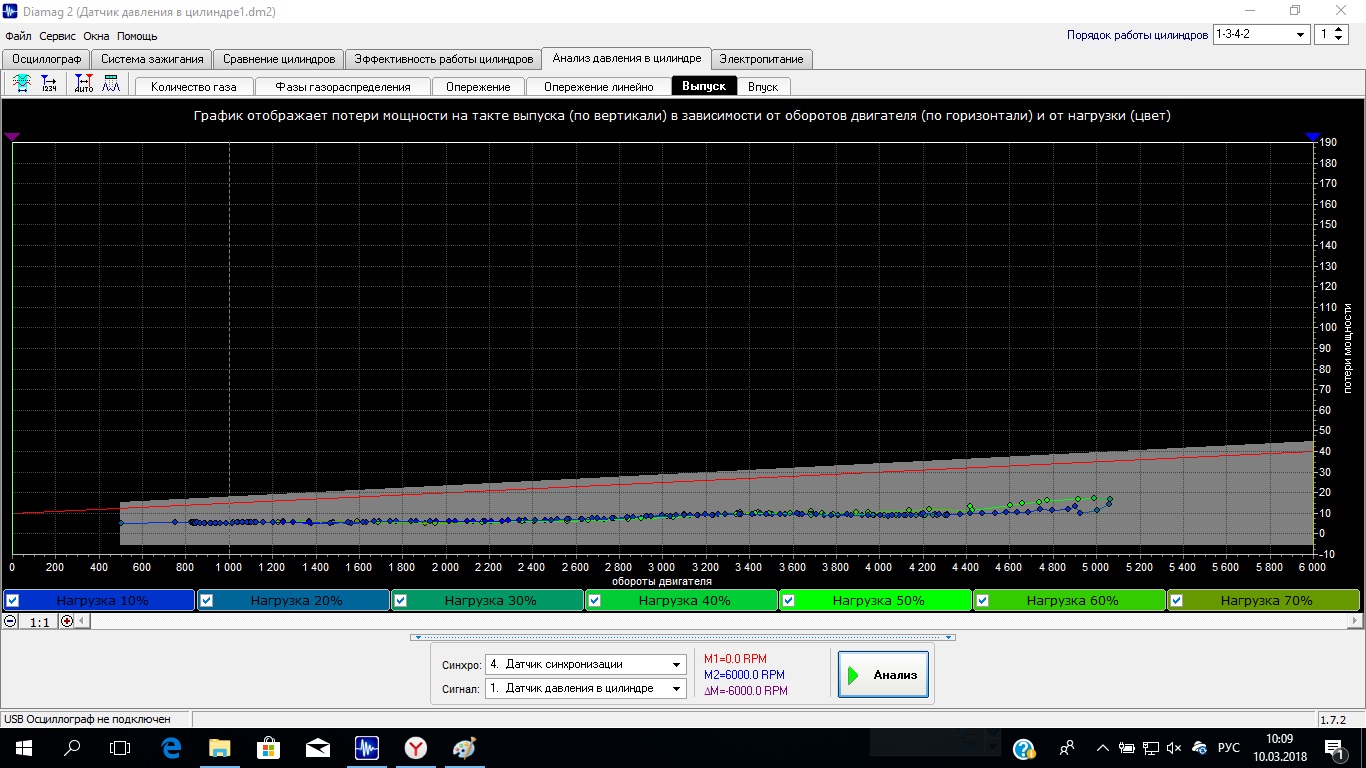Click the bright green Нагрузка 50% color label
The height and width of the screenshot is (768, 1366).
coord(878,601)
